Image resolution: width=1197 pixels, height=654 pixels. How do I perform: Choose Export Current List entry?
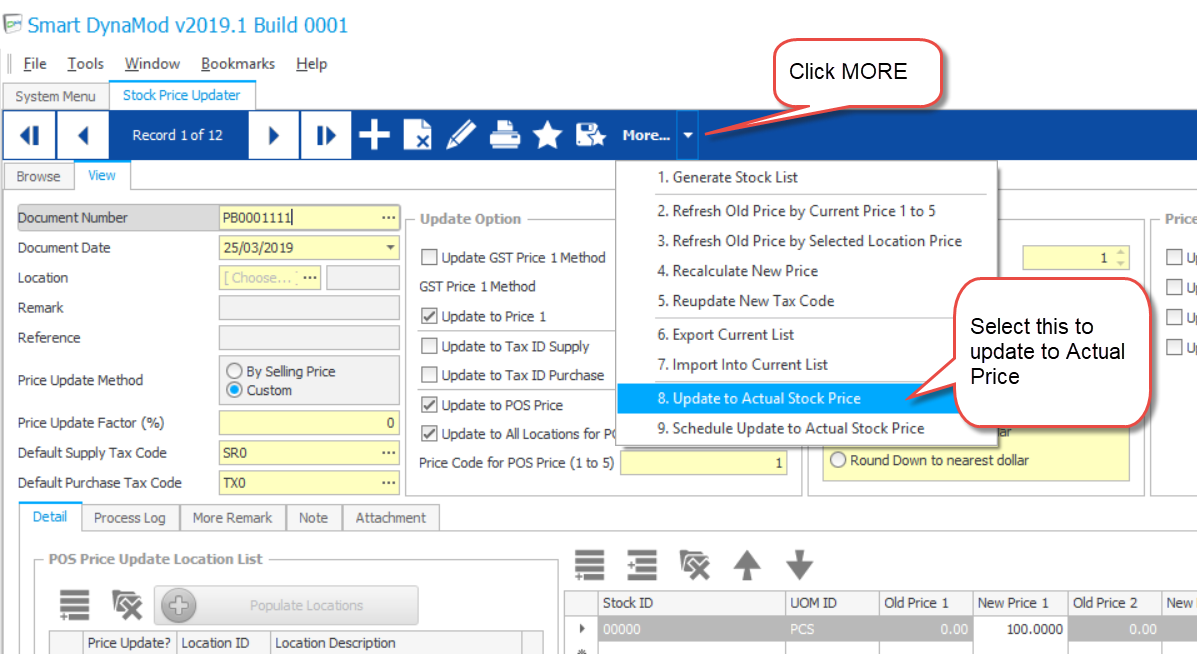click(x=786, y=334)
